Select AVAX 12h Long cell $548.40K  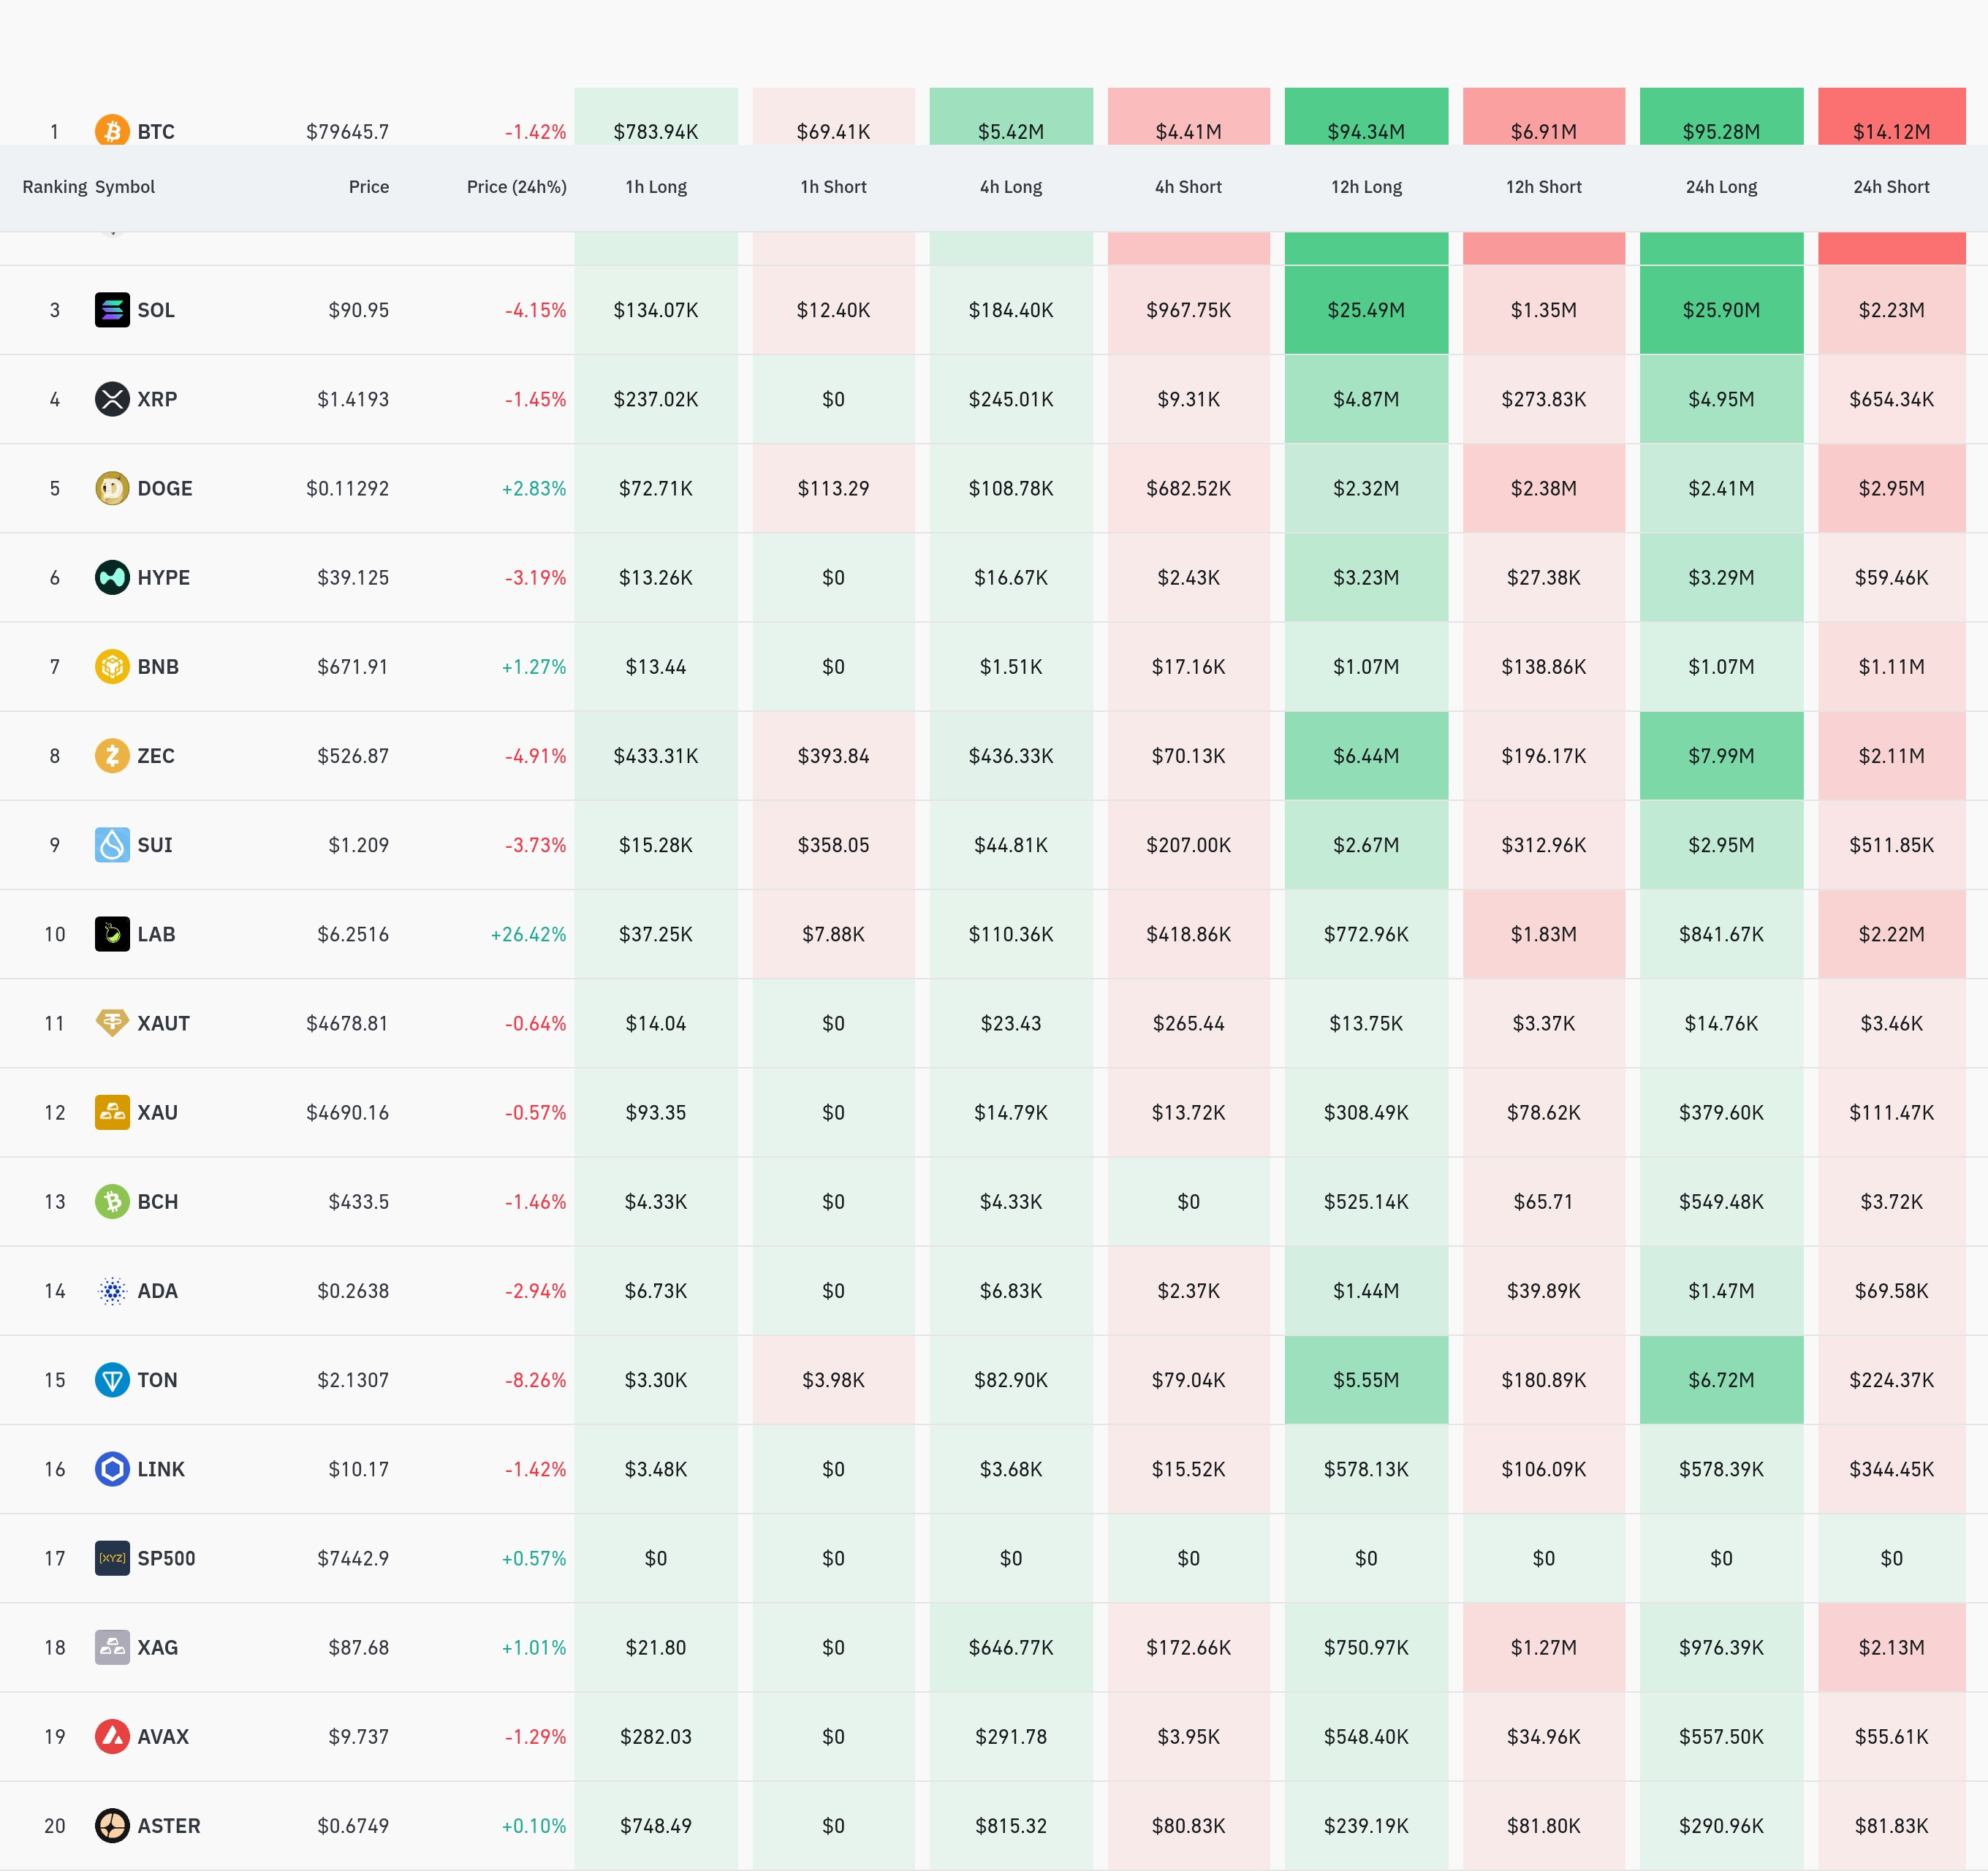click(x=1366, y=1736)
